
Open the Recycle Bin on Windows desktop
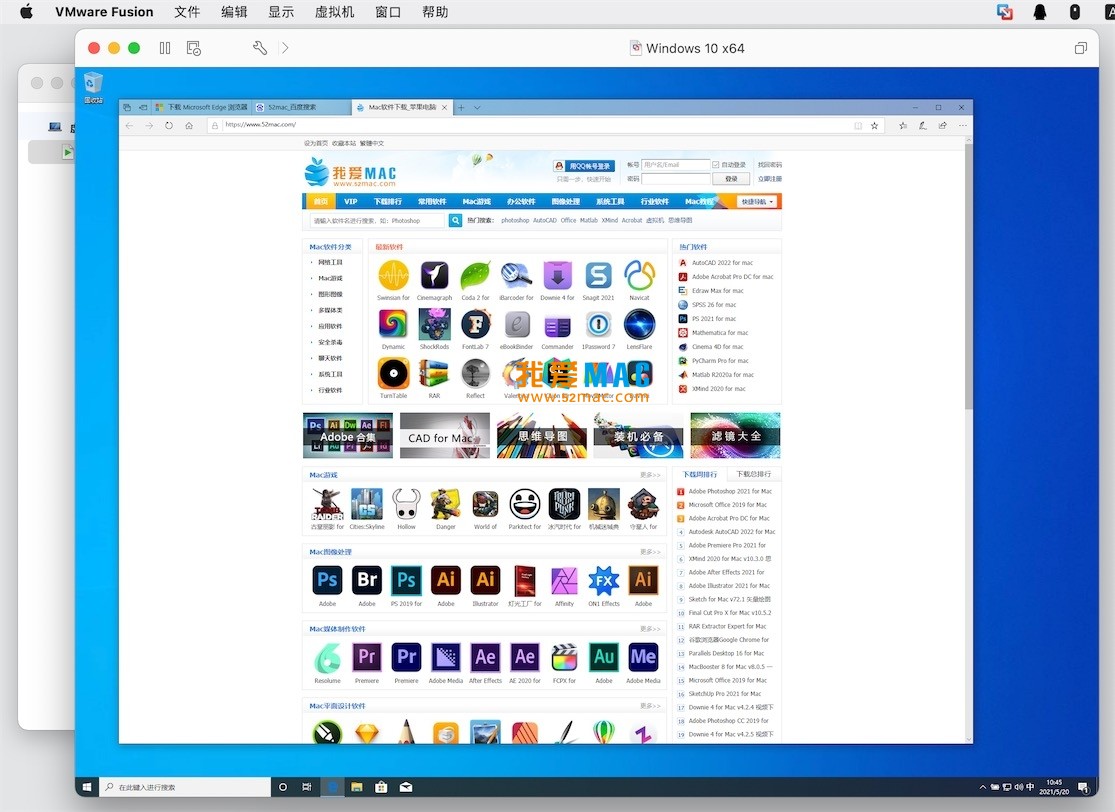(x=93, y=88)
